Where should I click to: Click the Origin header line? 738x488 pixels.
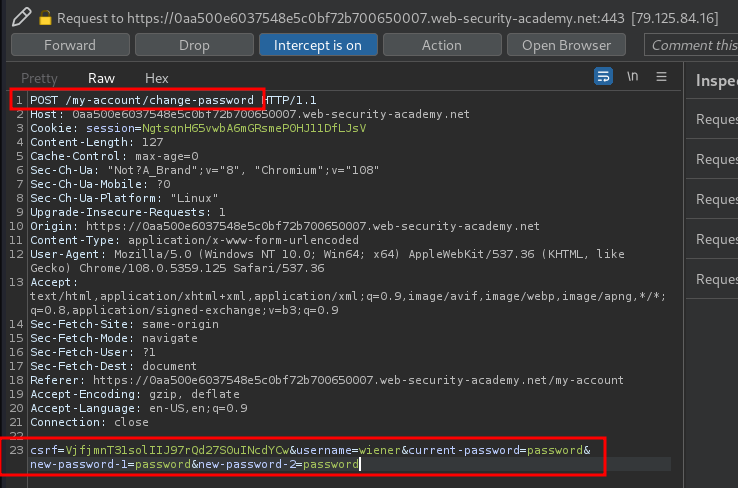point(285,226)
